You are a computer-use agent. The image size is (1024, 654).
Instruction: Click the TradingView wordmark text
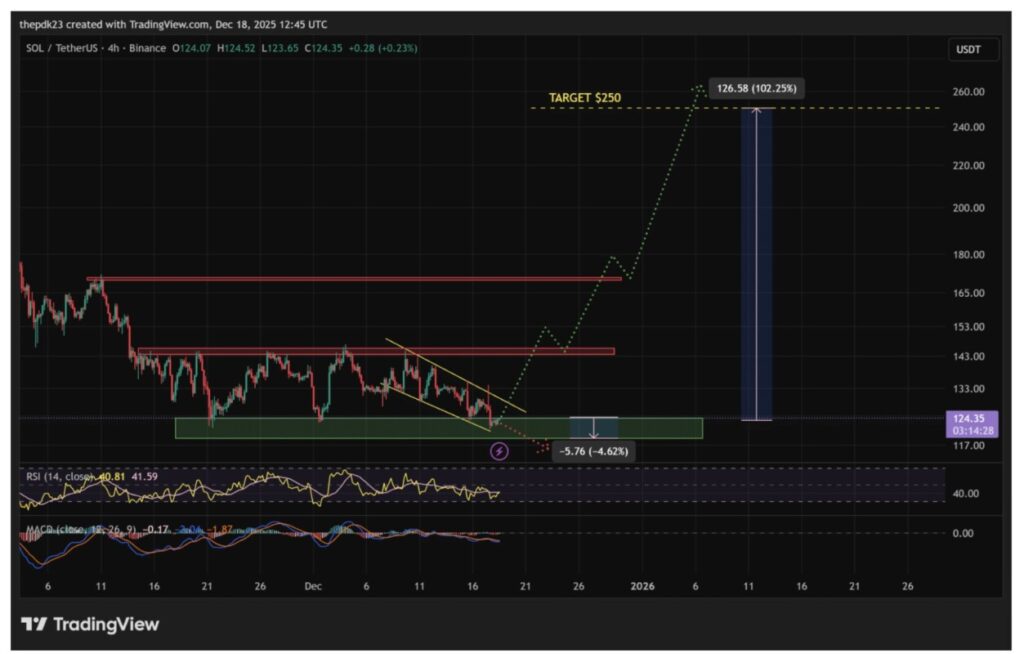[105, 625]
